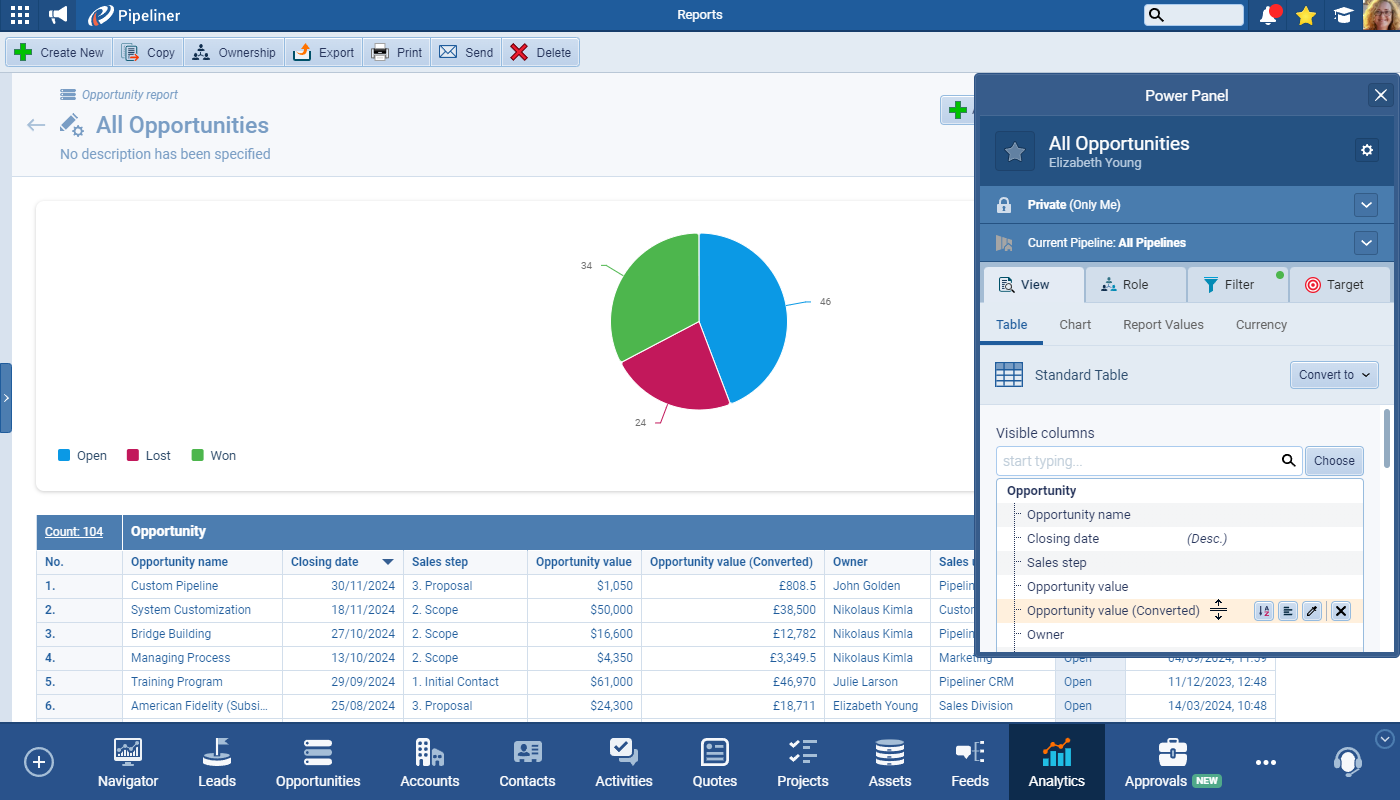
Task: Switch to the Filter tab
Action: 1237,285
